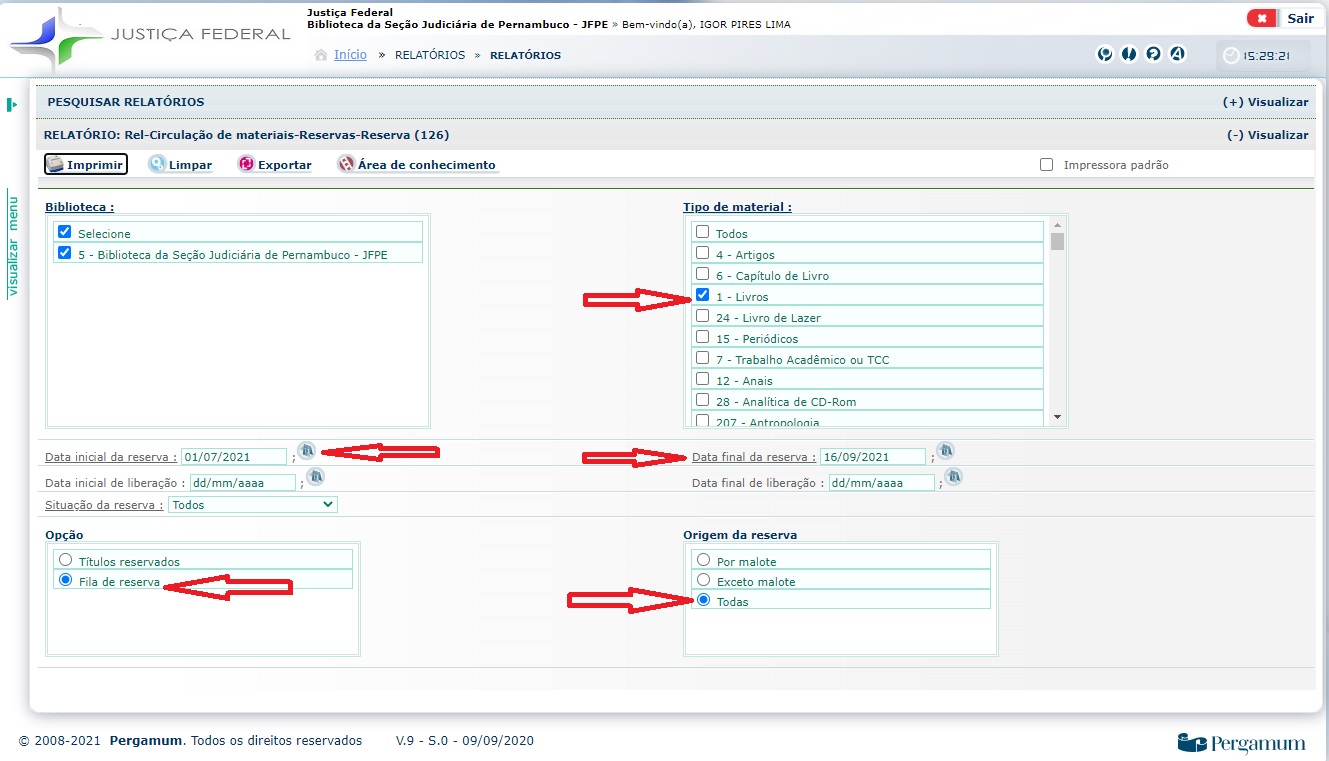Image resolution: width=1329 pixels, height=761 pixels.
Task: Click the Exportar export icon
Action: pos(246,164)
